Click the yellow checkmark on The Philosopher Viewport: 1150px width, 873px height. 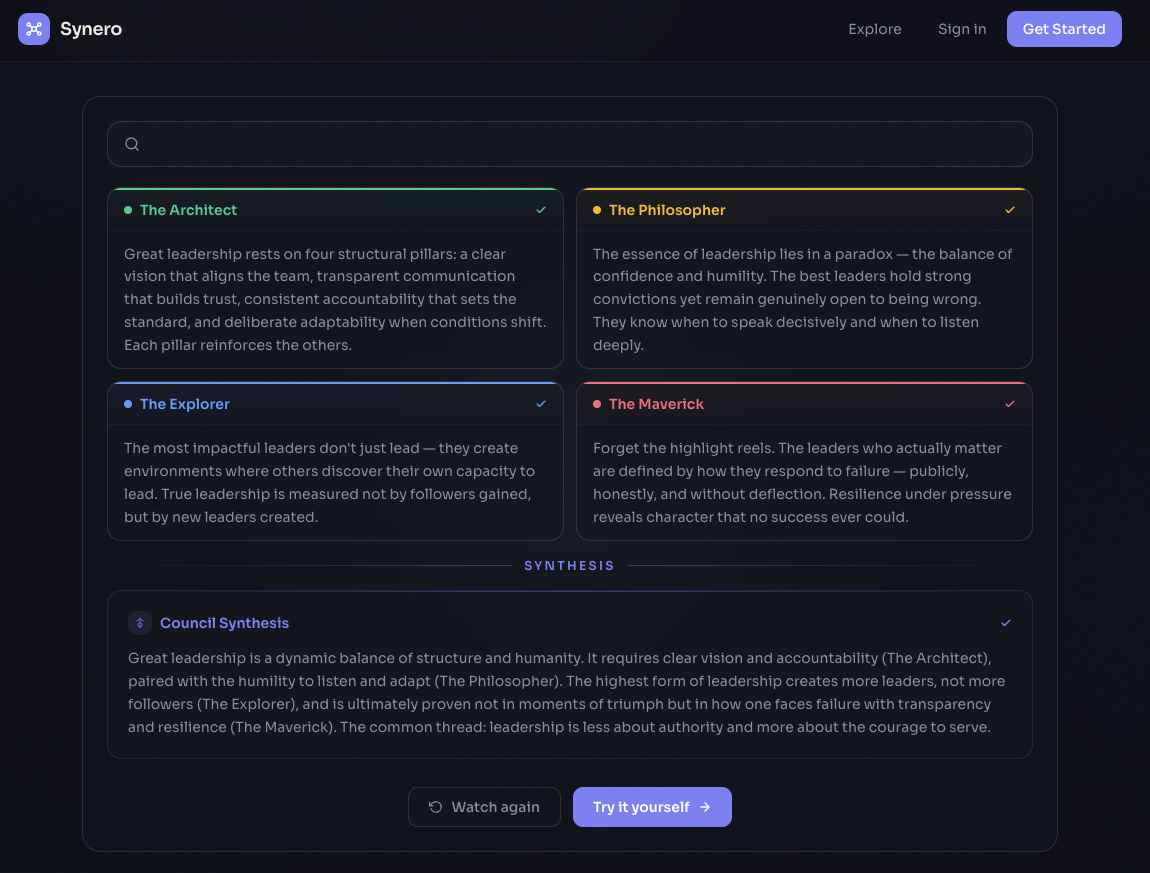pyautogui.click(x=1010, y=210)
